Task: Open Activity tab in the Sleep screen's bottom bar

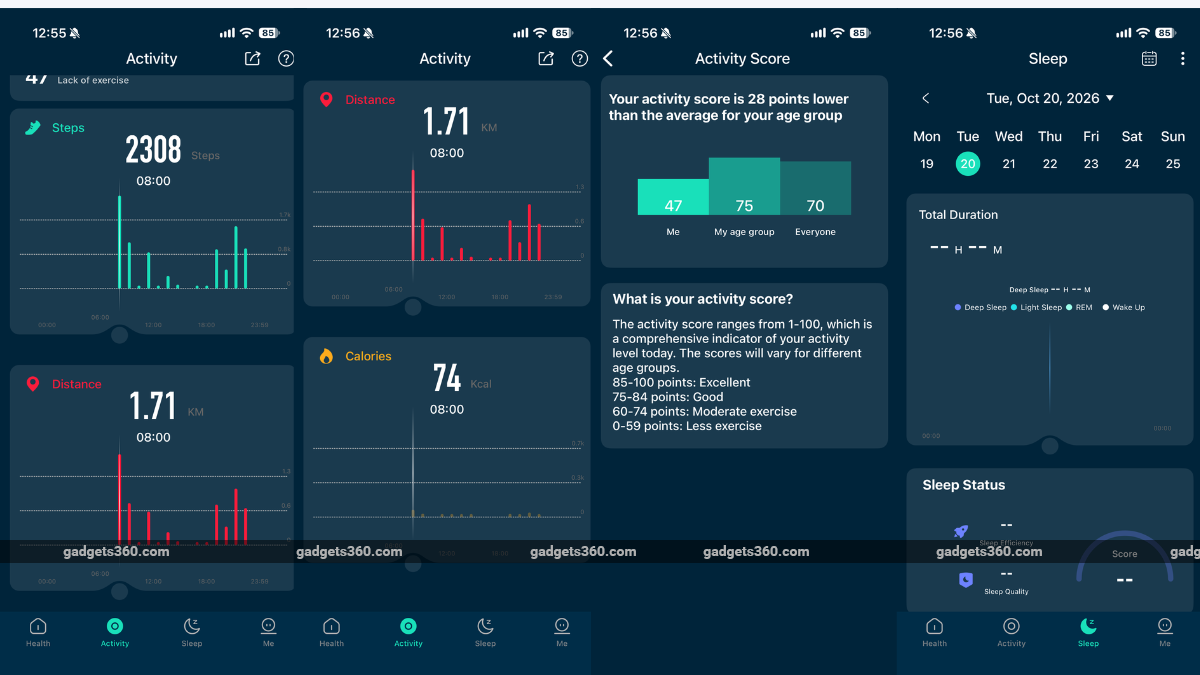Action: click(1011, 632)
